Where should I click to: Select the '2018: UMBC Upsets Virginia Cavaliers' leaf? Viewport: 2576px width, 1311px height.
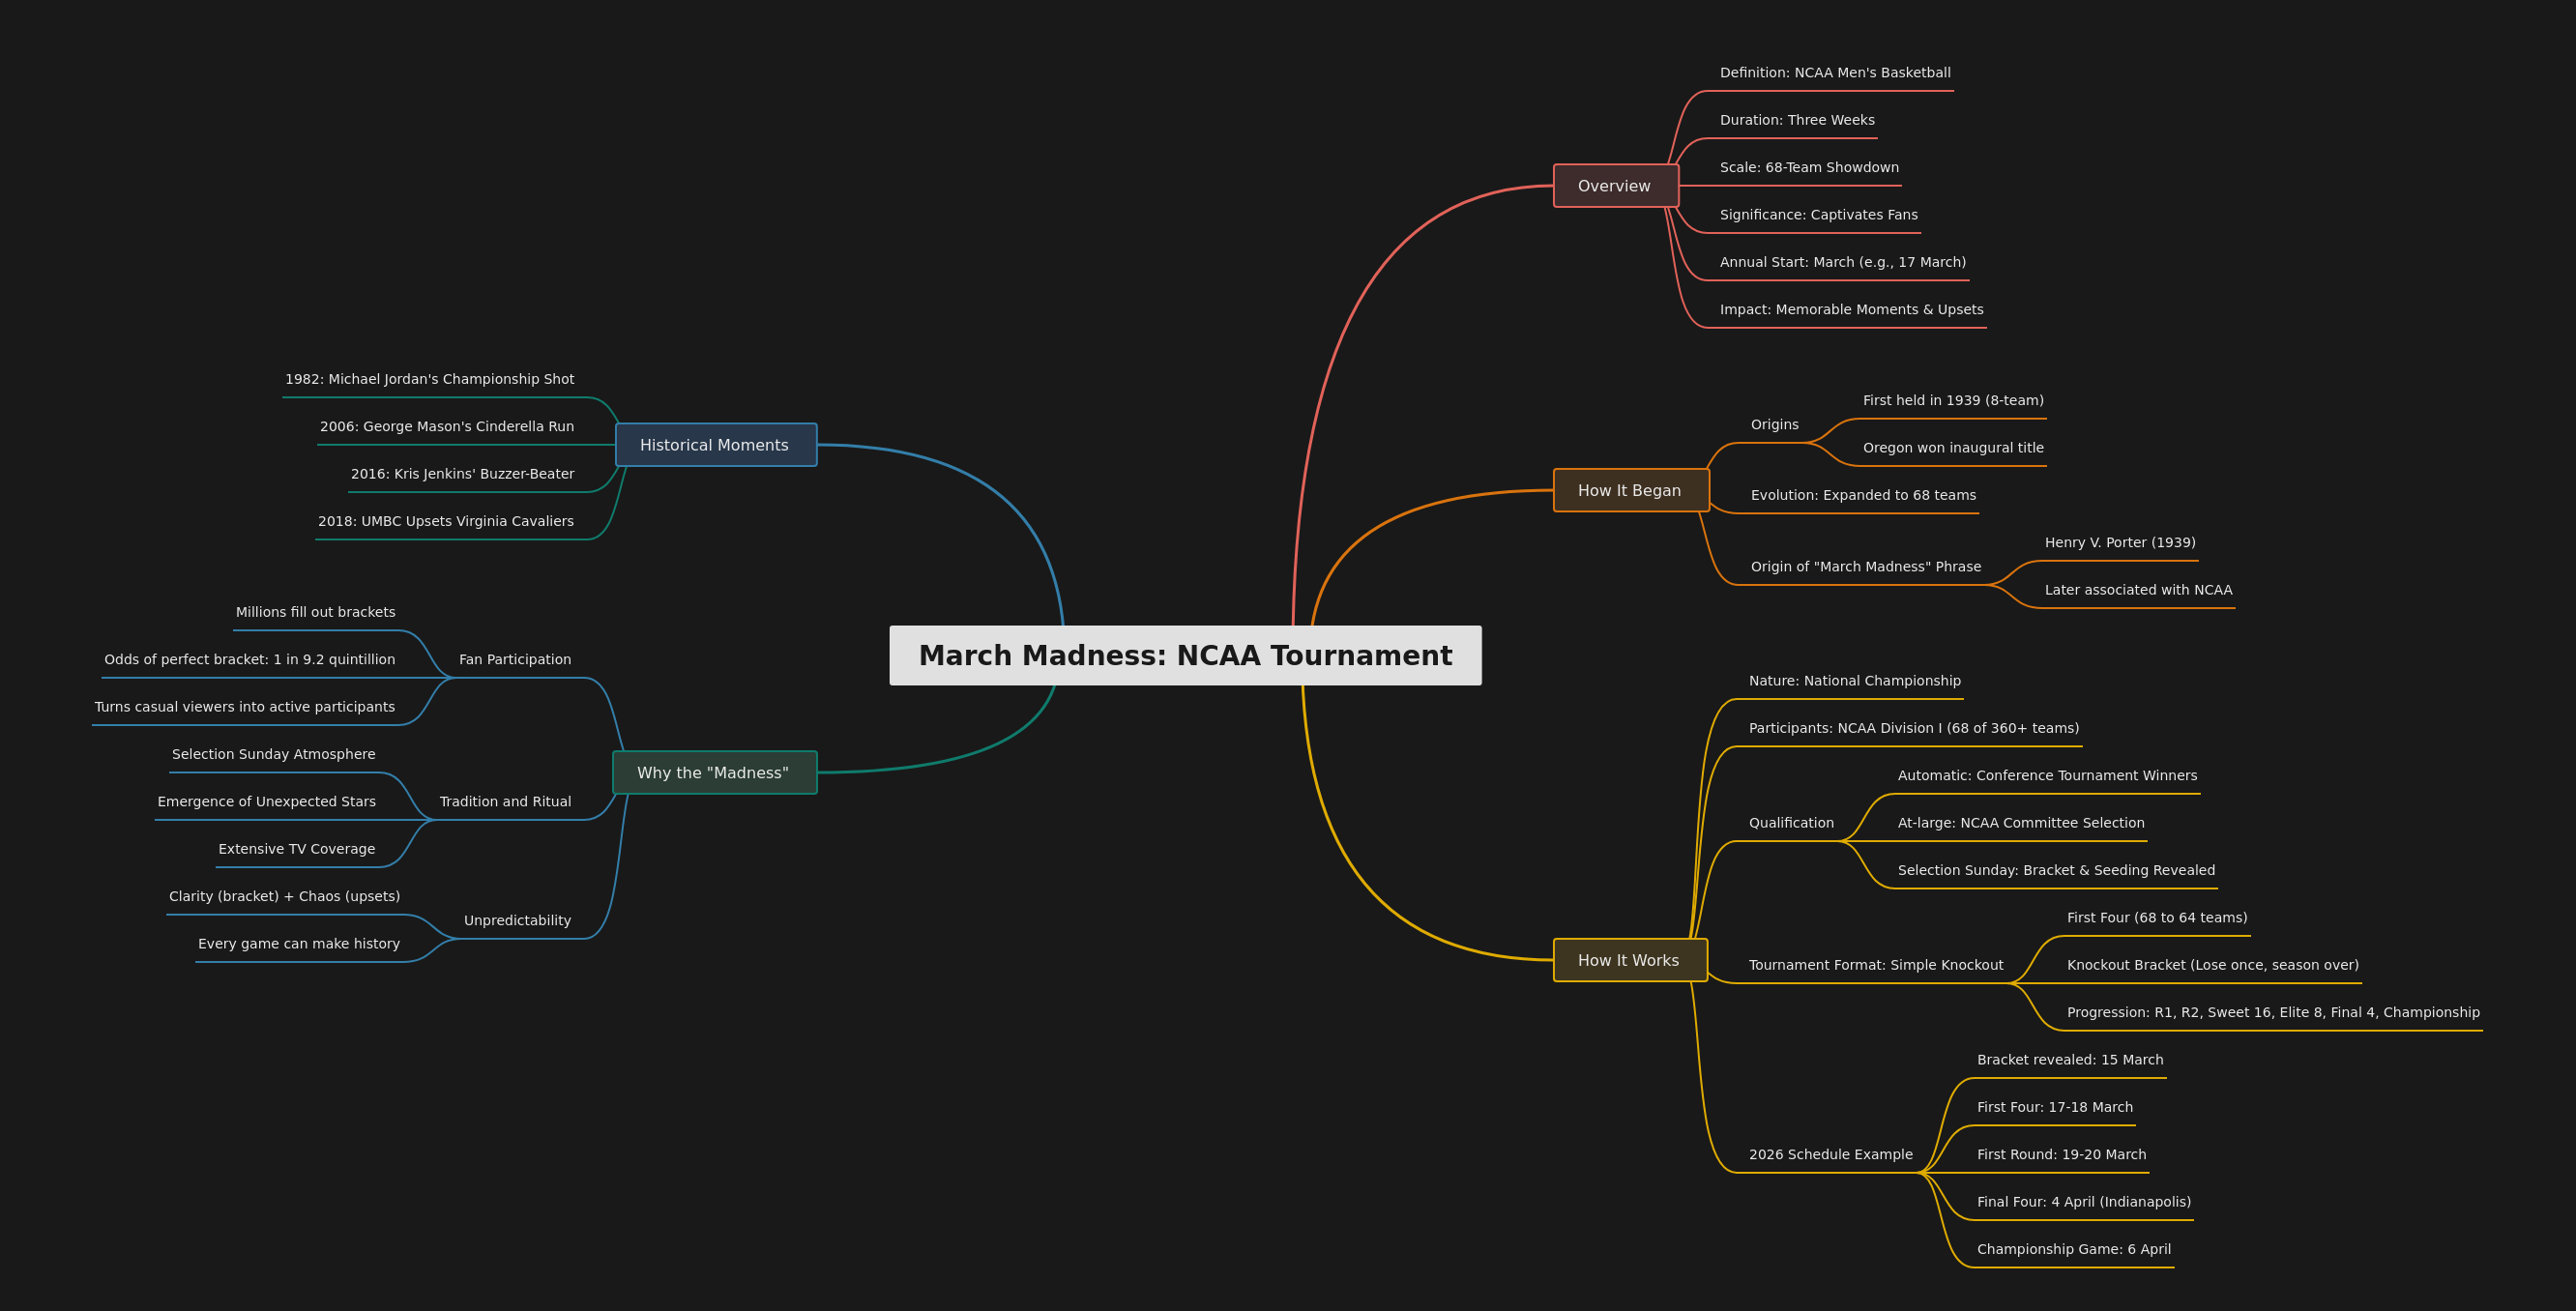click(x=446, y=520)
